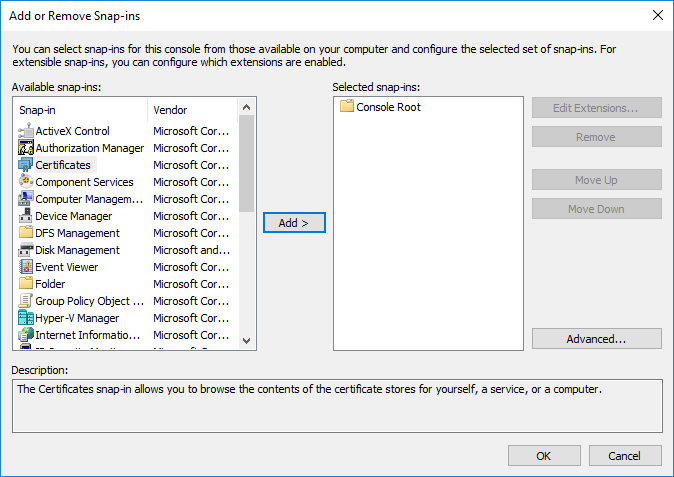
Task: Click the scroll up arrow of snap-in list
Action: point(246,107)
